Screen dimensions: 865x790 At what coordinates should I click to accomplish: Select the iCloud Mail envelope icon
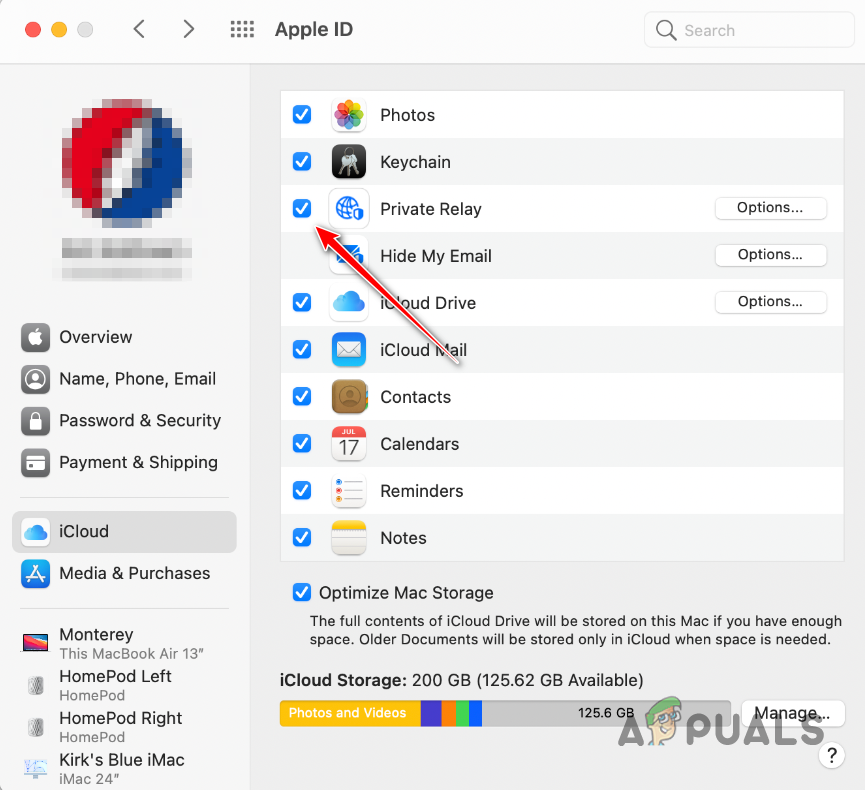click(x=348, y=349)
